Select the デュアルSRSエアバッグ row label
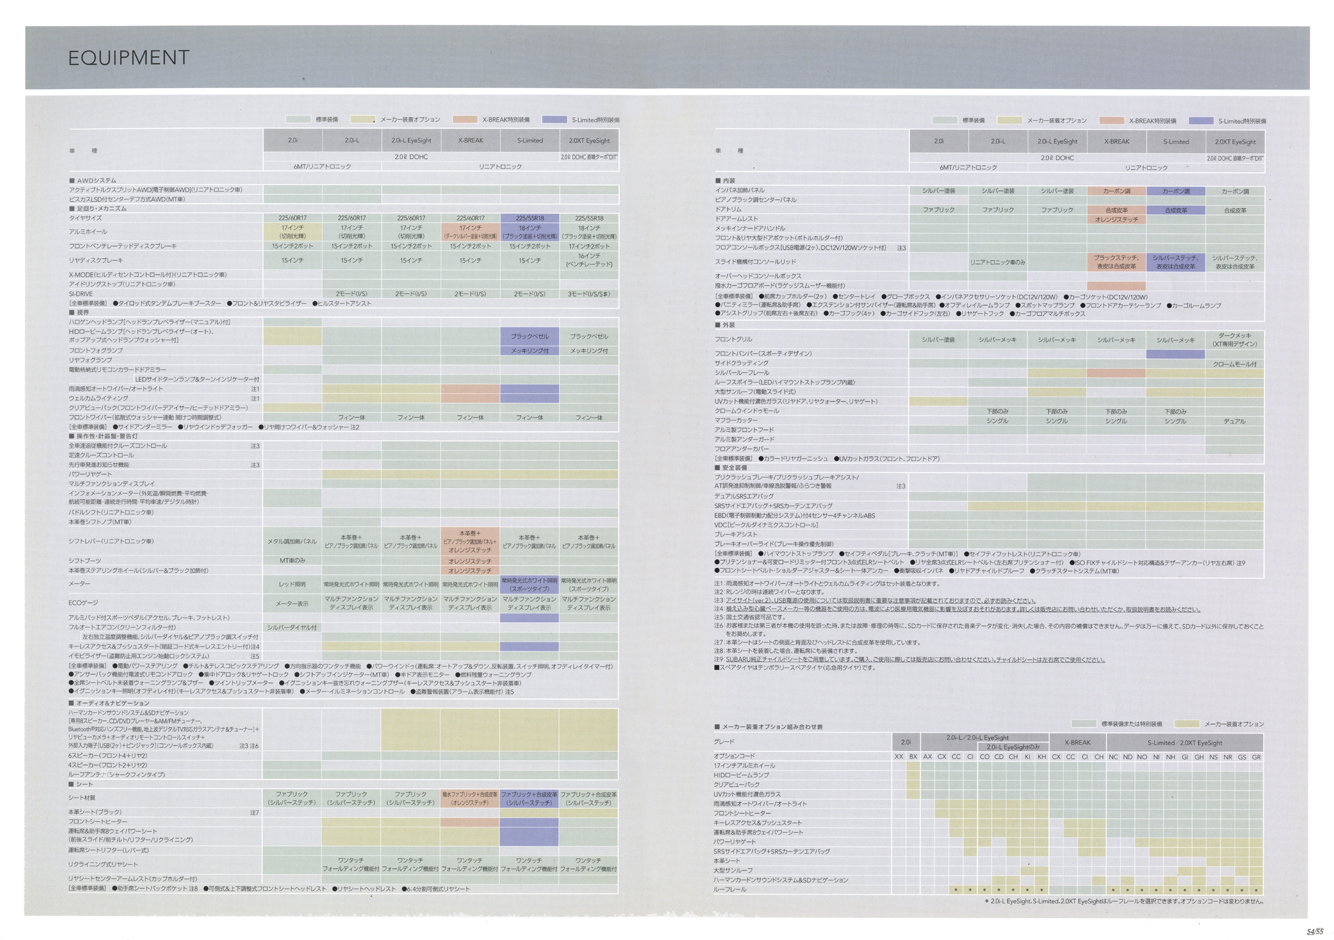This screenshot has width=1334, height=940. coord(744,496)
